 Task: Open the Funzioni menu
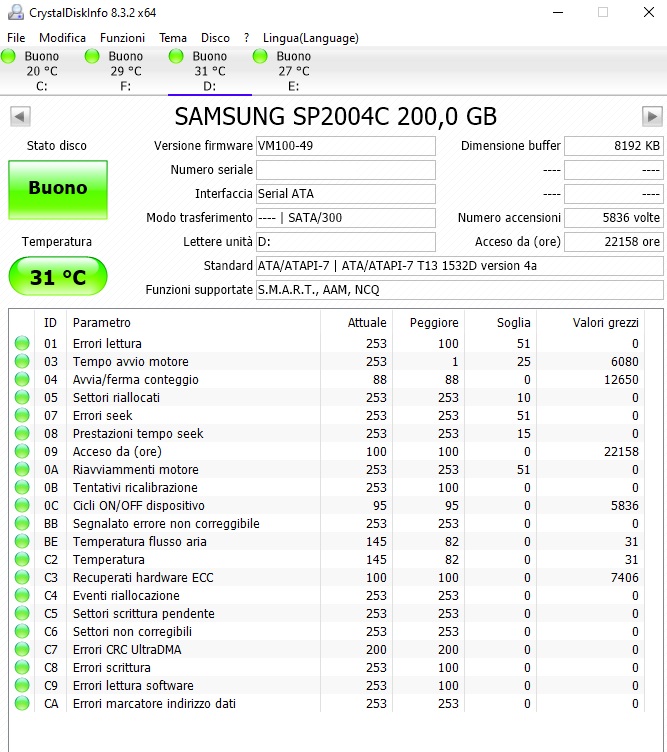tap(122, 38)
